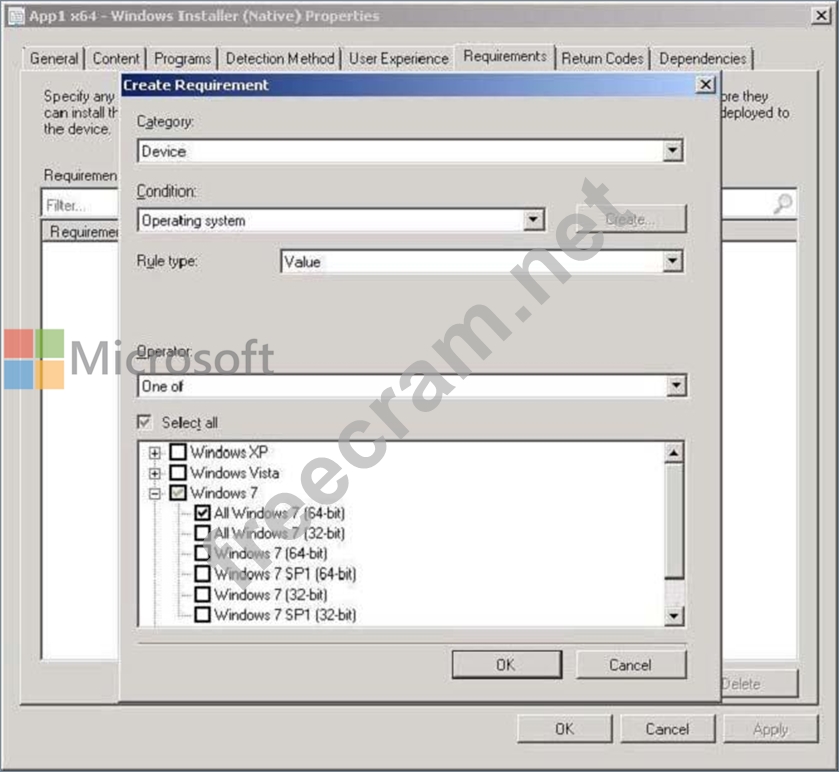This screenshot has width=839, height=772.
Task: Go to the User Experience tab
Action: click(x=399, y=58)
